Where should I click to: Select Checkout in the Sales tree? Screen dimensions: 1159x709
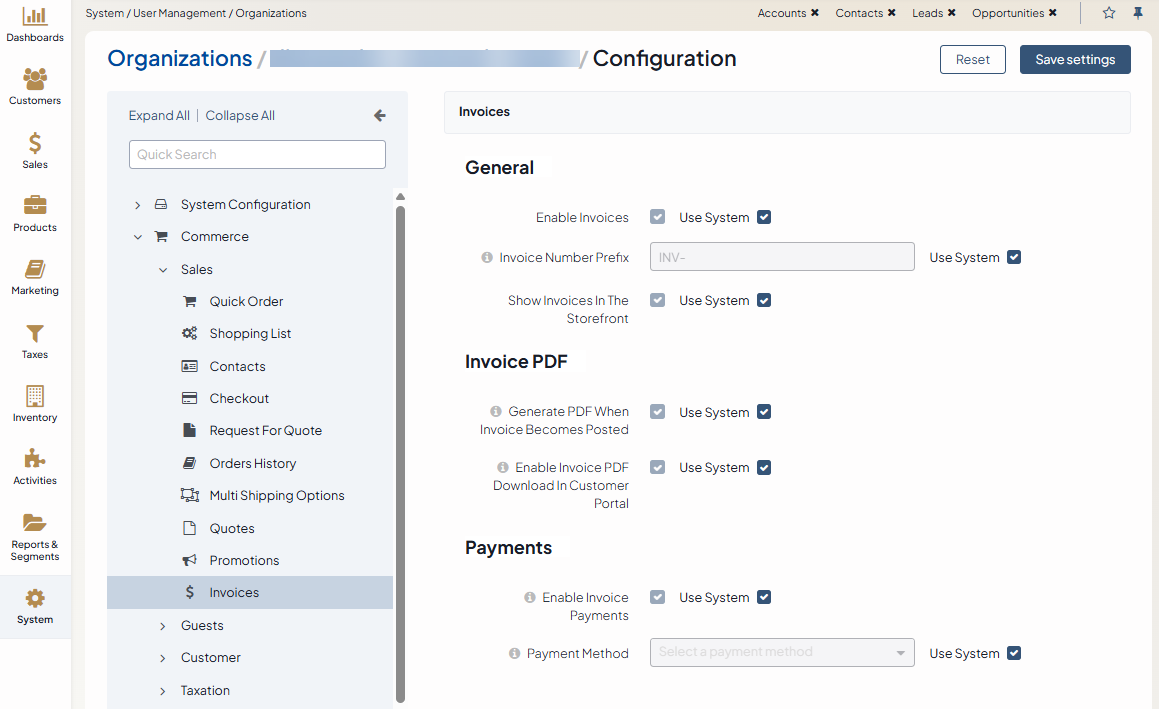coord(239,398)
